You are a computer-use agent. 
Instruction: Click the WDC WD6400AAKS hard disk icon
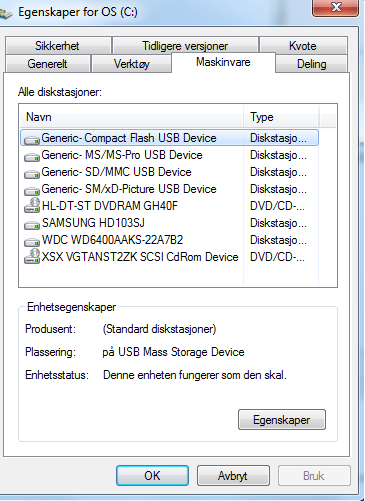(x=32, y=241)
